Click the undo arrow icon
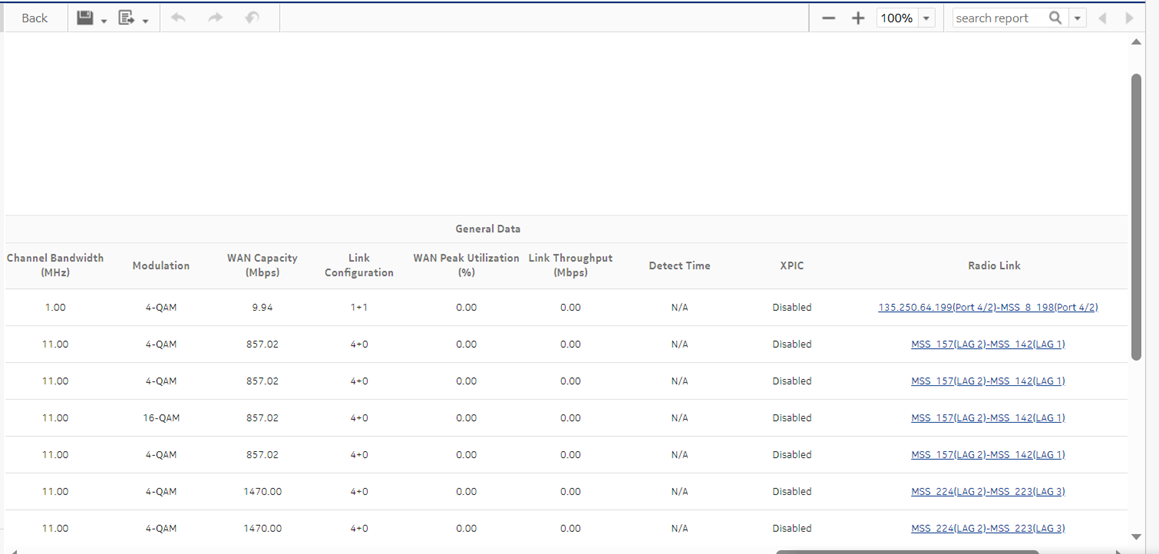The image size is (1159, 554). click(178, 18)
